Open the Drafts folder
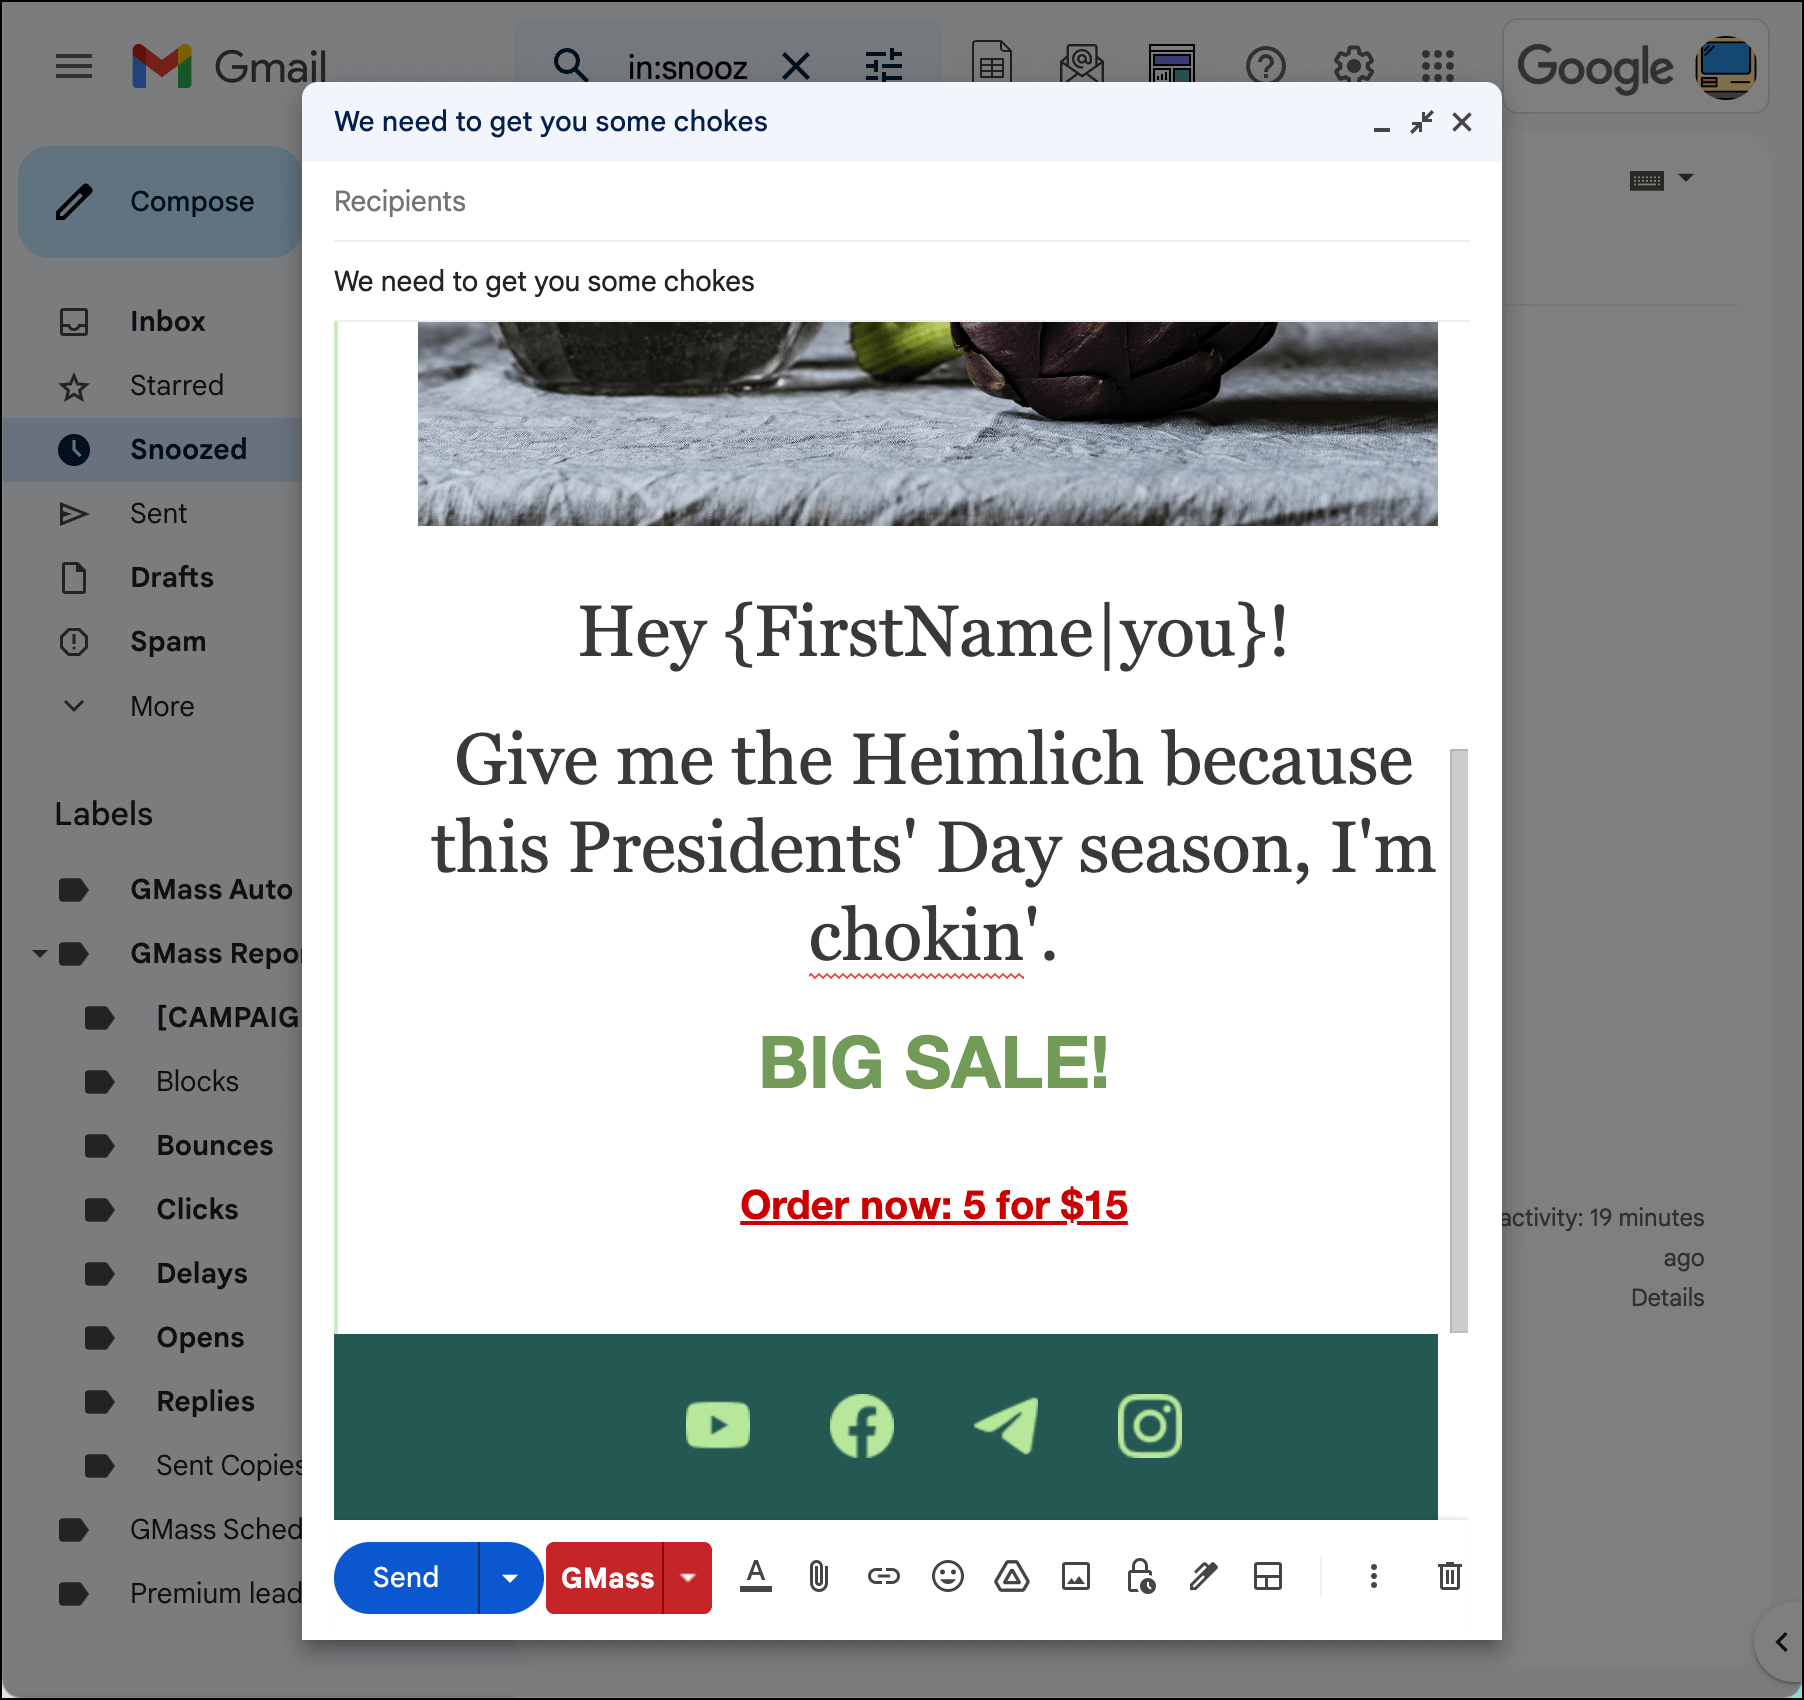This screenshot has height=1700, width=1804. tap(171, 578)
